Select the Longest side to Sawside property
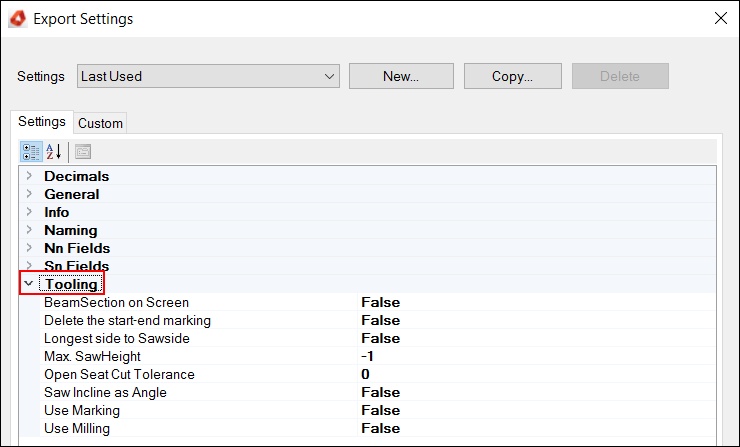 117,338
